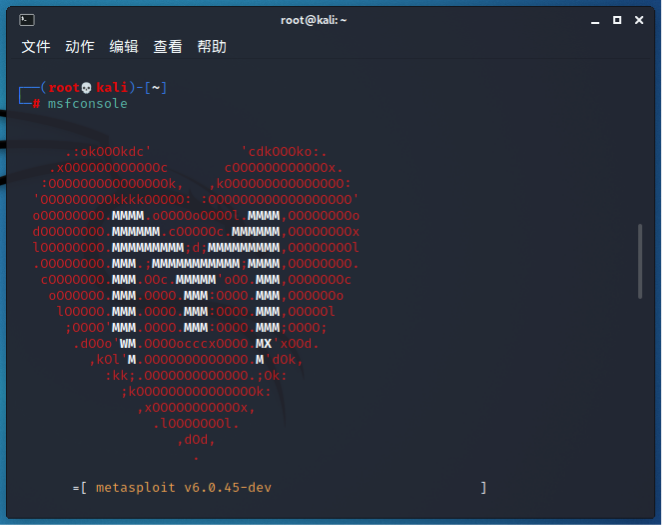Open the 帮助 menu
Image resolution: width=662 pixels, height=525 pixels.
click(212, 46)
